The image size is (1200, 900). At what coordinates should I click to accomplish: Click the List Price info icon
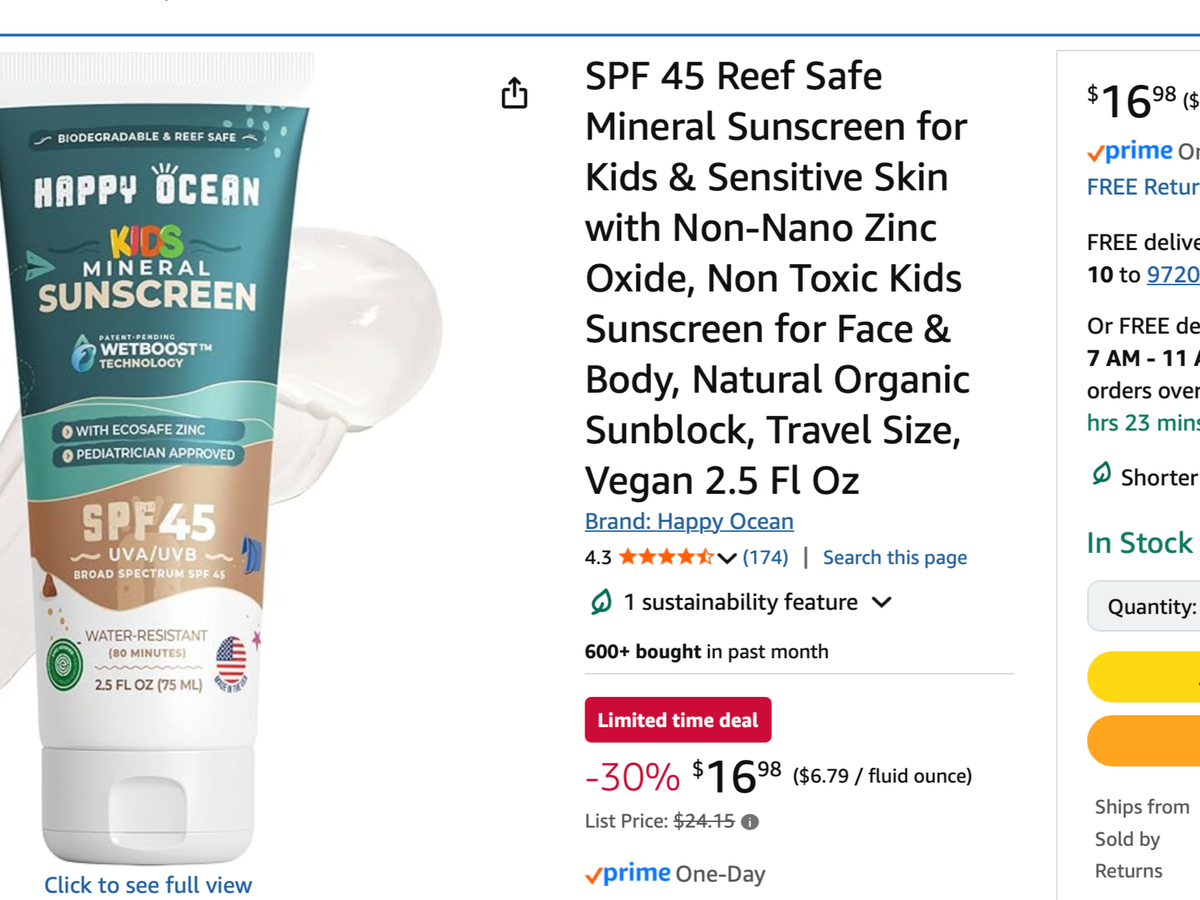pos(750,822)
